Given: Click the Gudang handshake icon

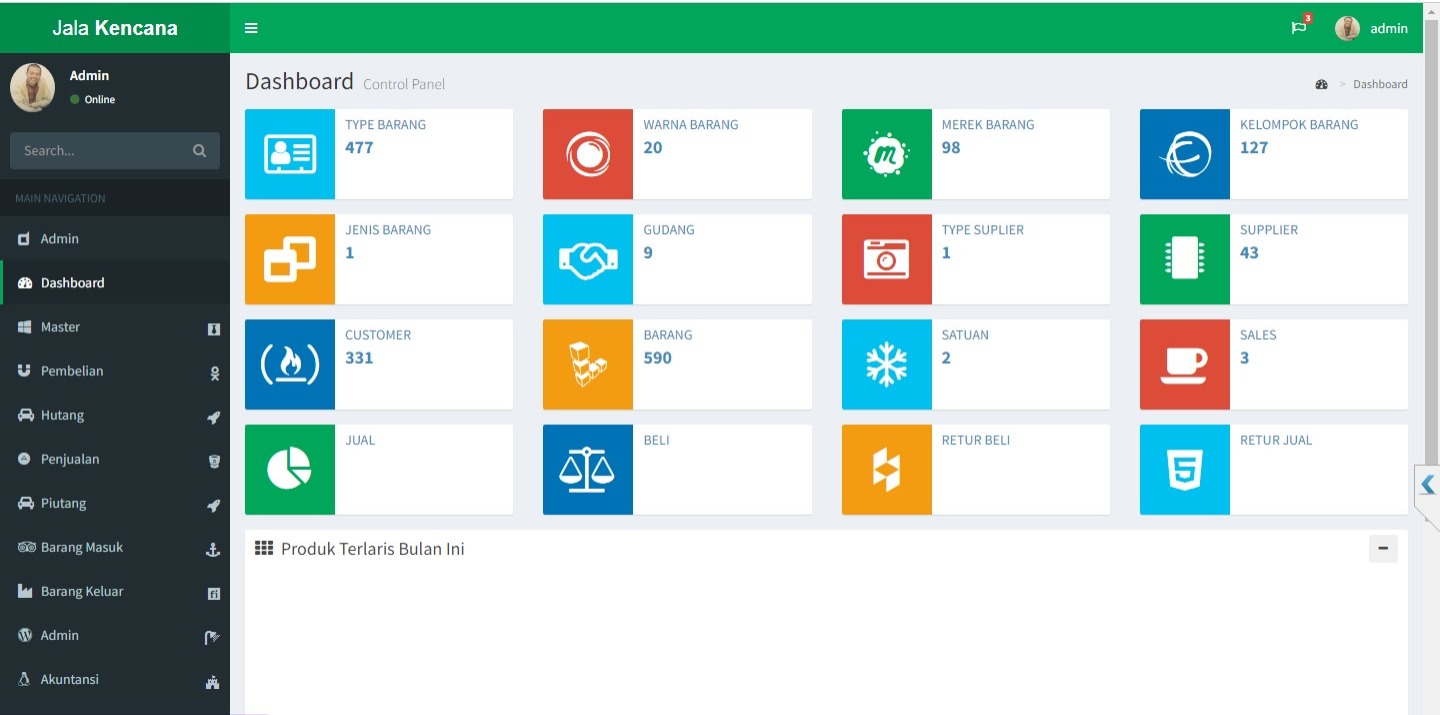Looking at the screenshot, I should 588,259.
